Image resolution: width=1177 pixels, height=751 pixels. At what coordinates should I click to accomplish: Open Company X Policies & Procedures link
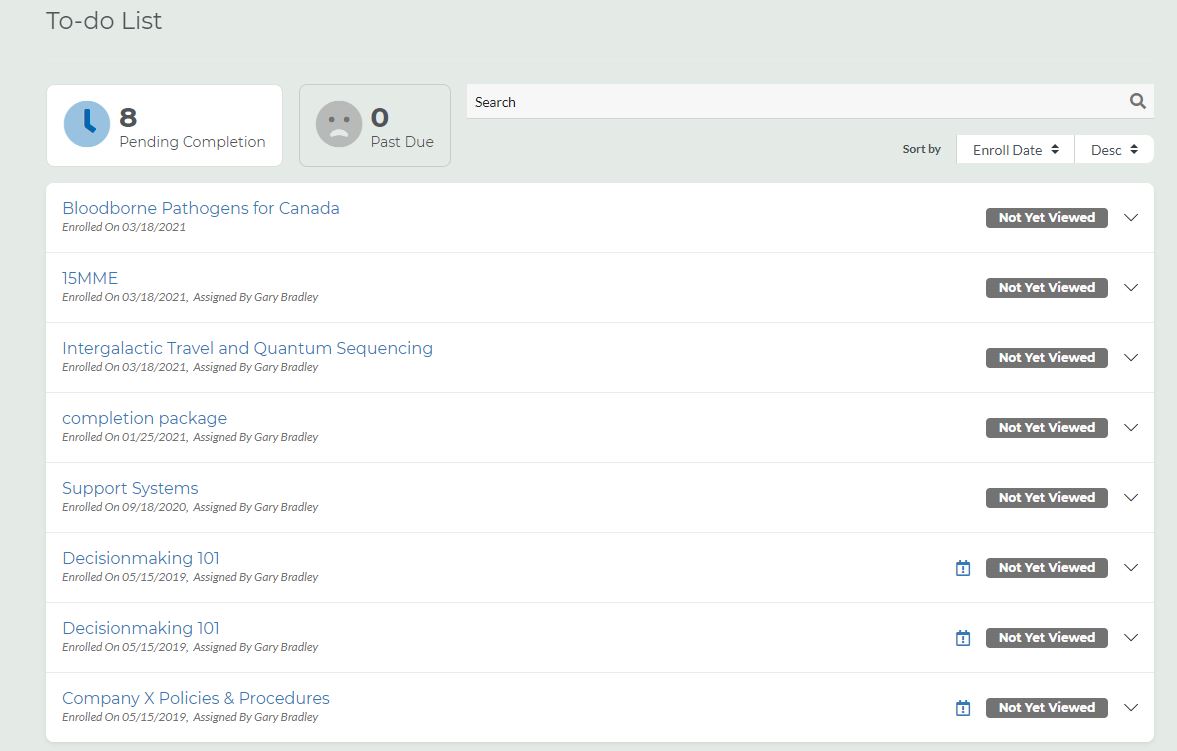(195, 698)
